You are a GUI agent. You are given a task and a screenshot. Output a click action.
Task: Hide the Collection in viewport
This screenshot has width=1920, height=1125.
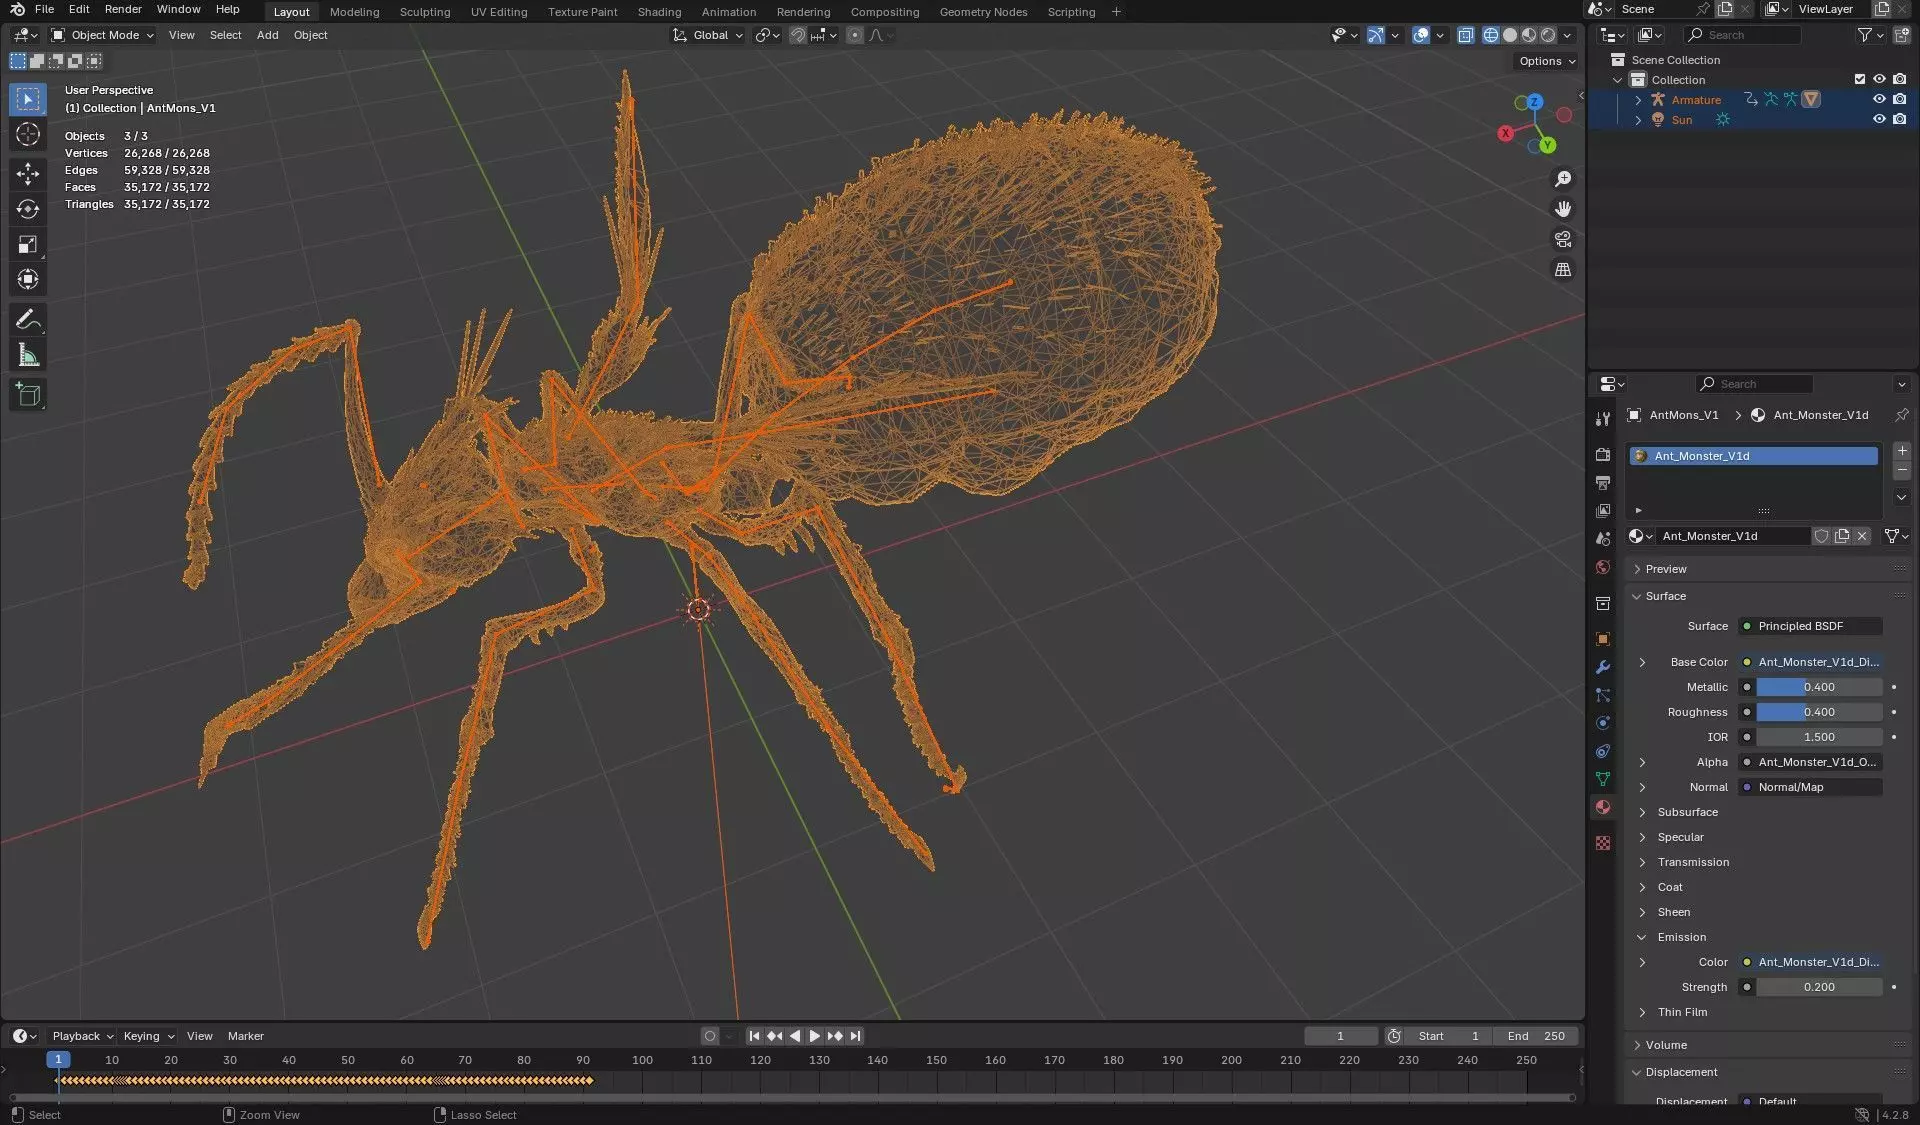pyautogui.click(x=1879, y=79)
